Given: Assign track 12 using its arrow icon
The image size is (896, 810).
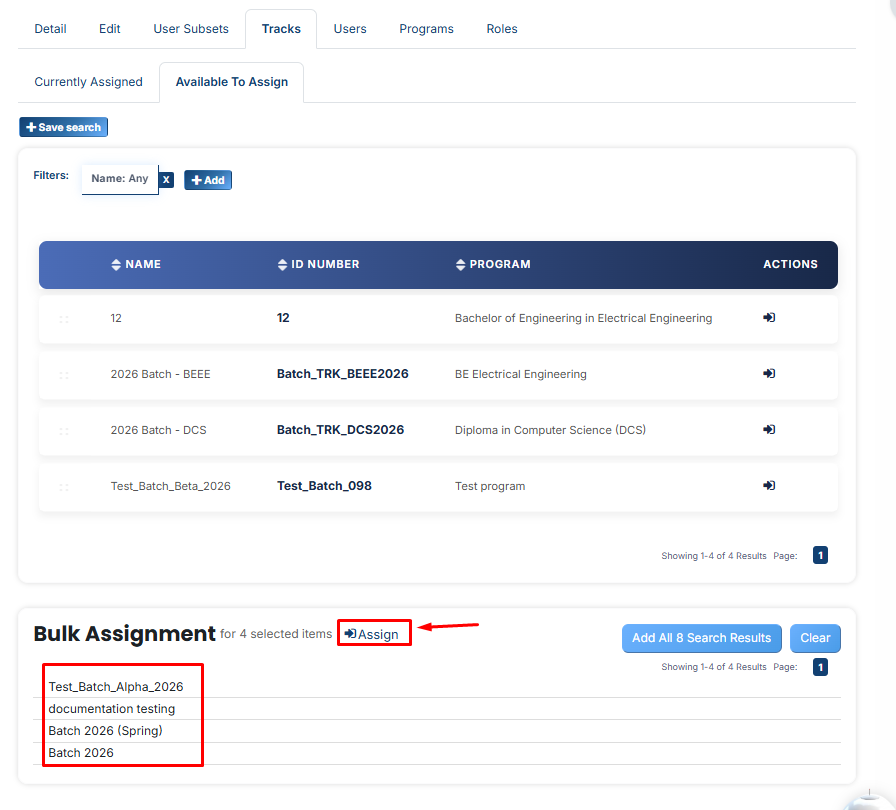Looking at the screenshot, I should (x=769, y=318).
